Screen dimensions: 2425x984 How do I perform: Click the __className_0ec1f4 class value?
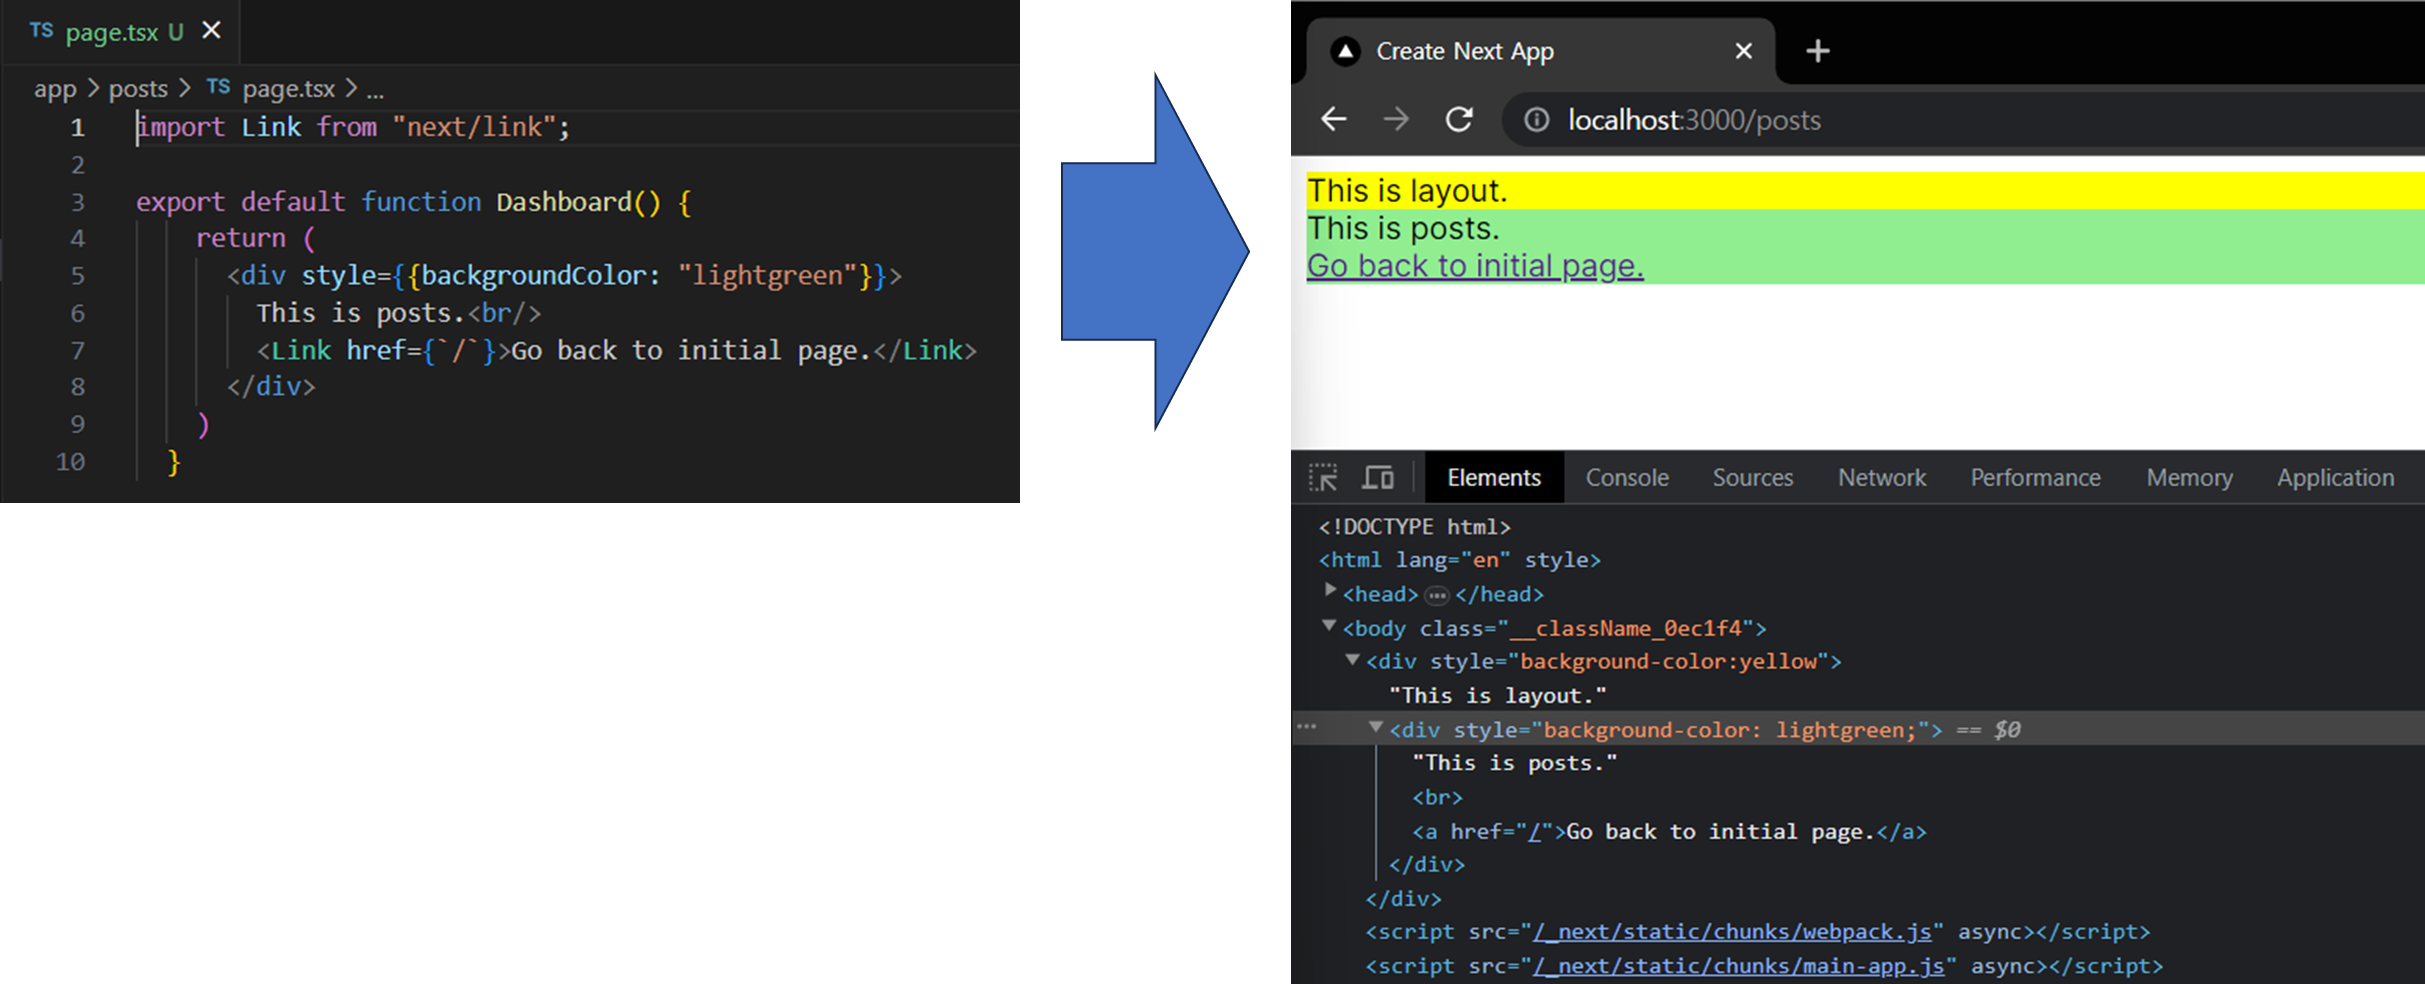click(1625, 629)
